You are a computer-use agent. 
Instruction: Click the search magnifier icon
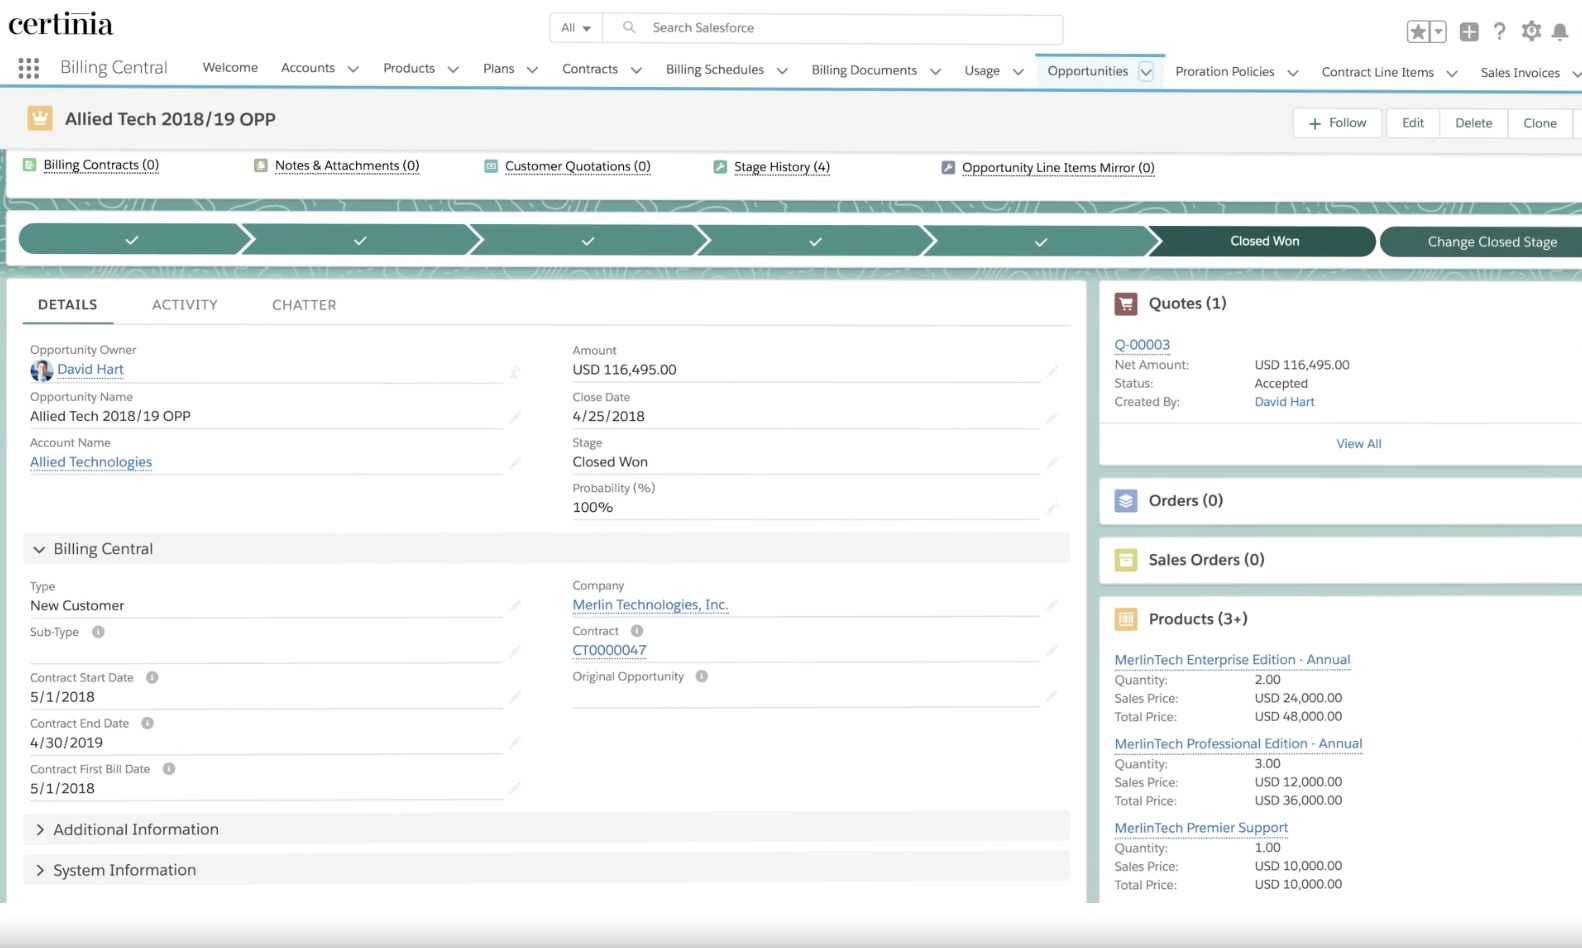click(629, 27)
